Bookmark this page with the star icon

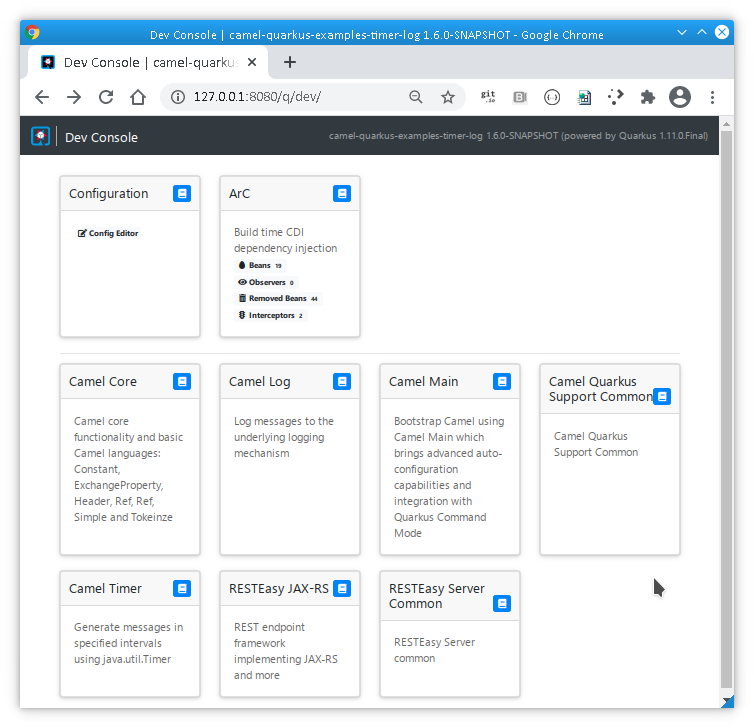pyautogui.click(x=448, y=97)
